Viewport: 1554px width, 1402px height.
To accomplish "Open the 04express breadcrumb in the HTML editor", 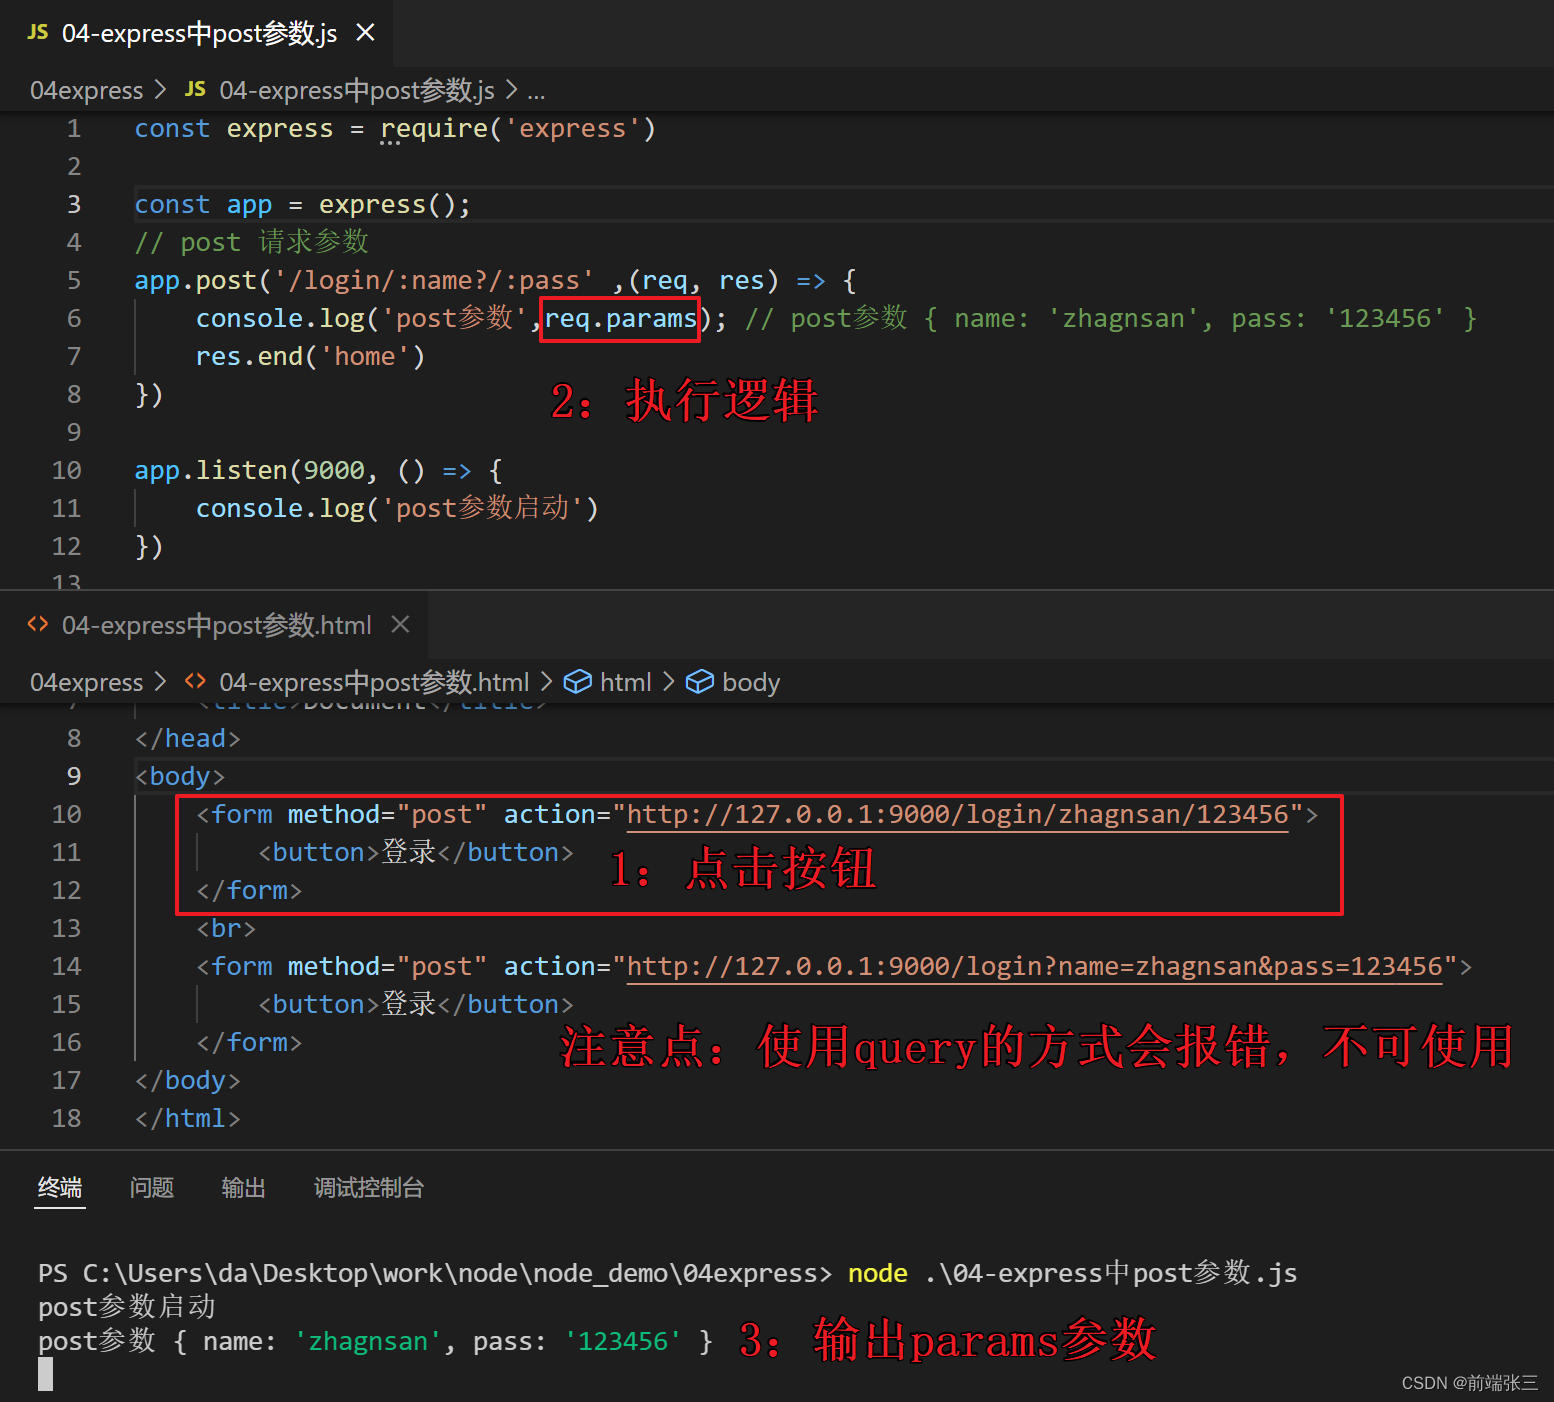I will click(87, 683).
